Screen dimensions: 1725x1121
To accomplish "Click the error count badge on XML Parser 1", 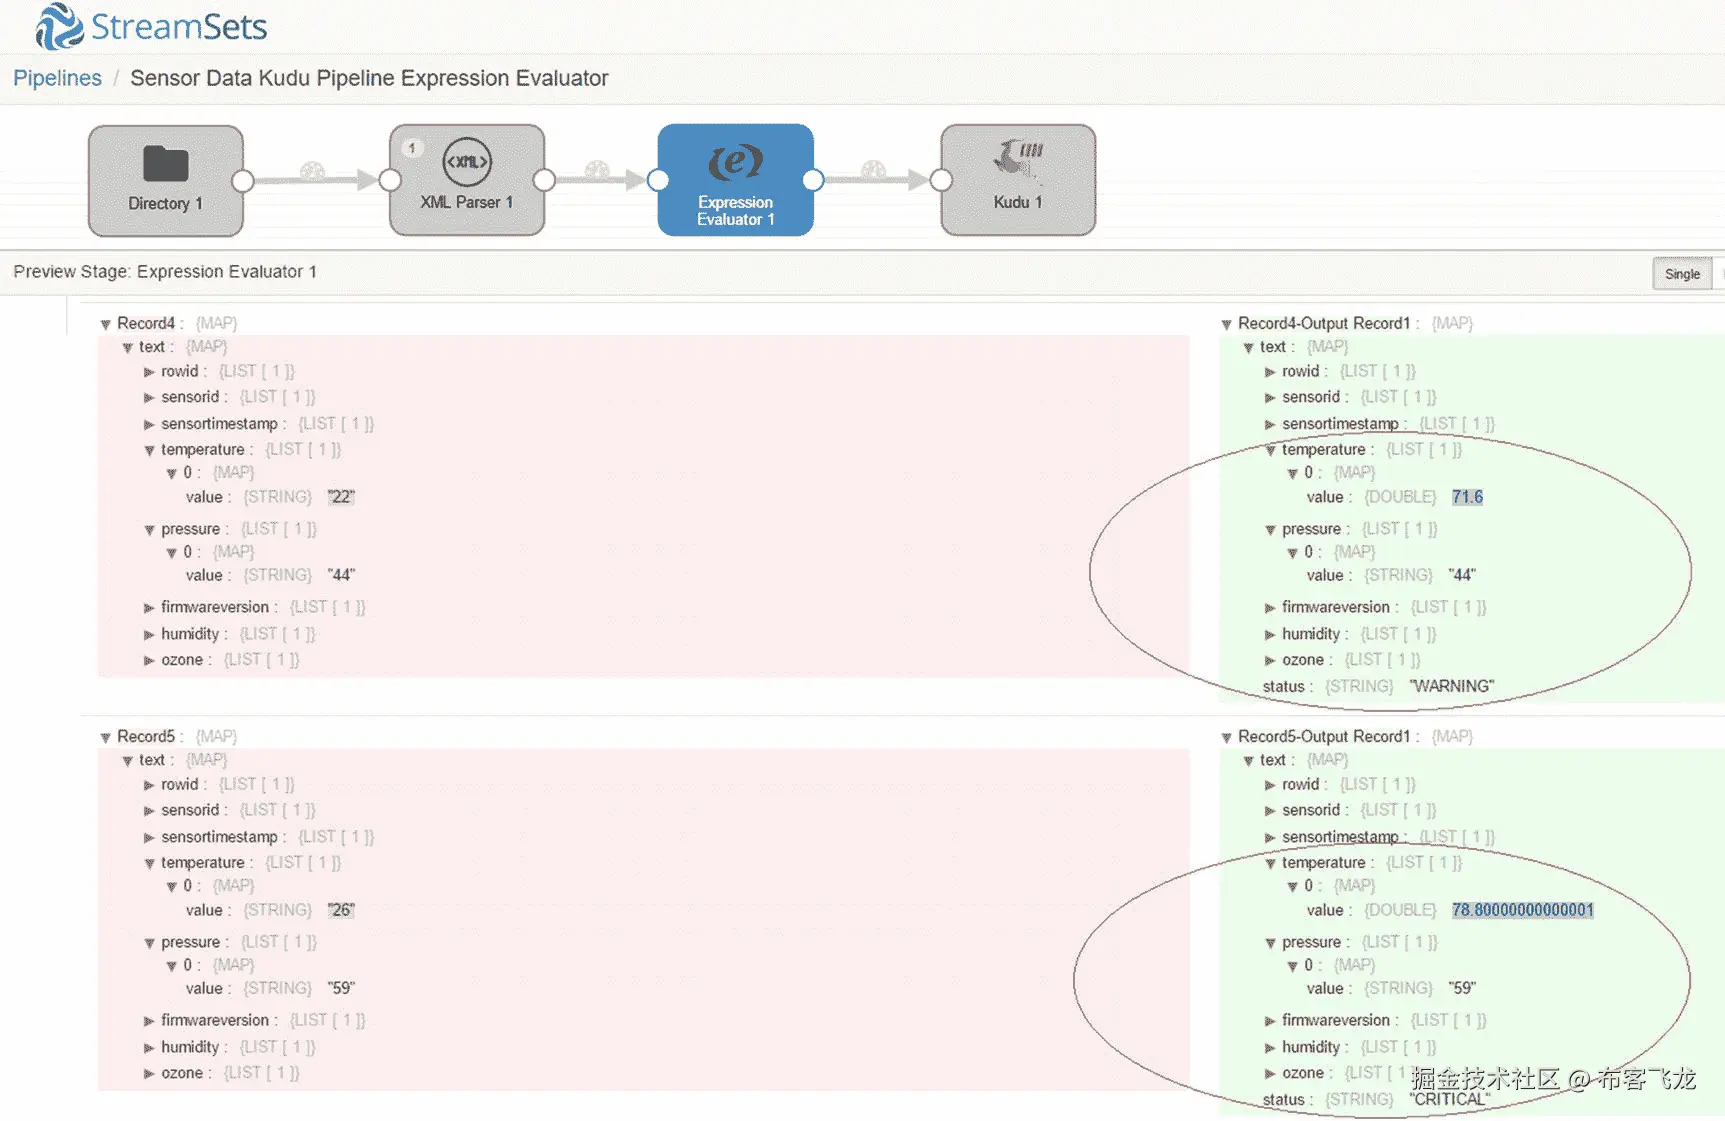I will point(411,146).
